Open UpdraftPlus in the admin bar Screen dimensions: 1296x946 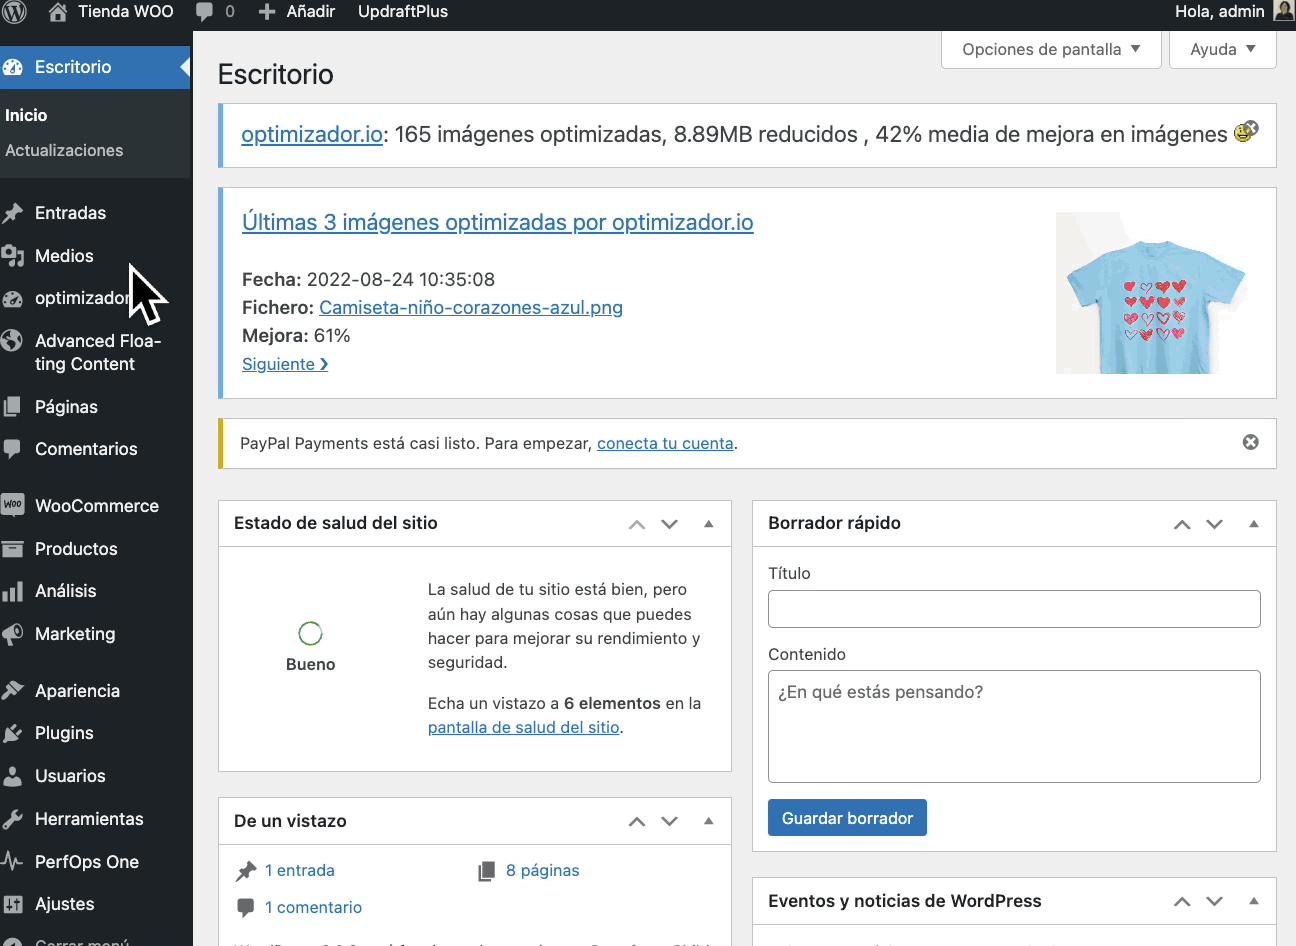[x=402, y=12]
